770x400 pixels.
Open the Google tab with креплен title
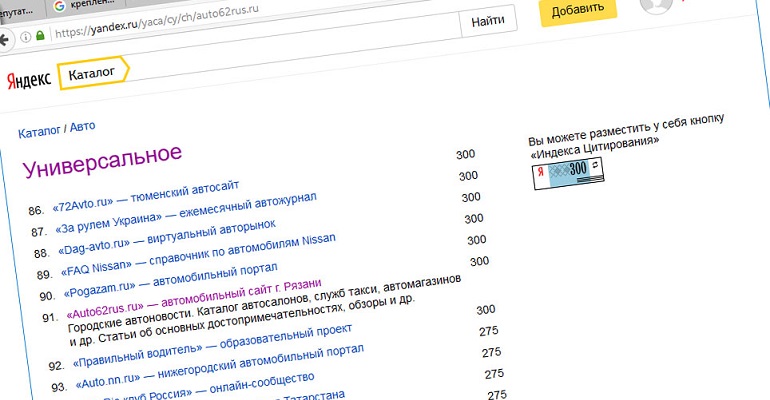84,6
